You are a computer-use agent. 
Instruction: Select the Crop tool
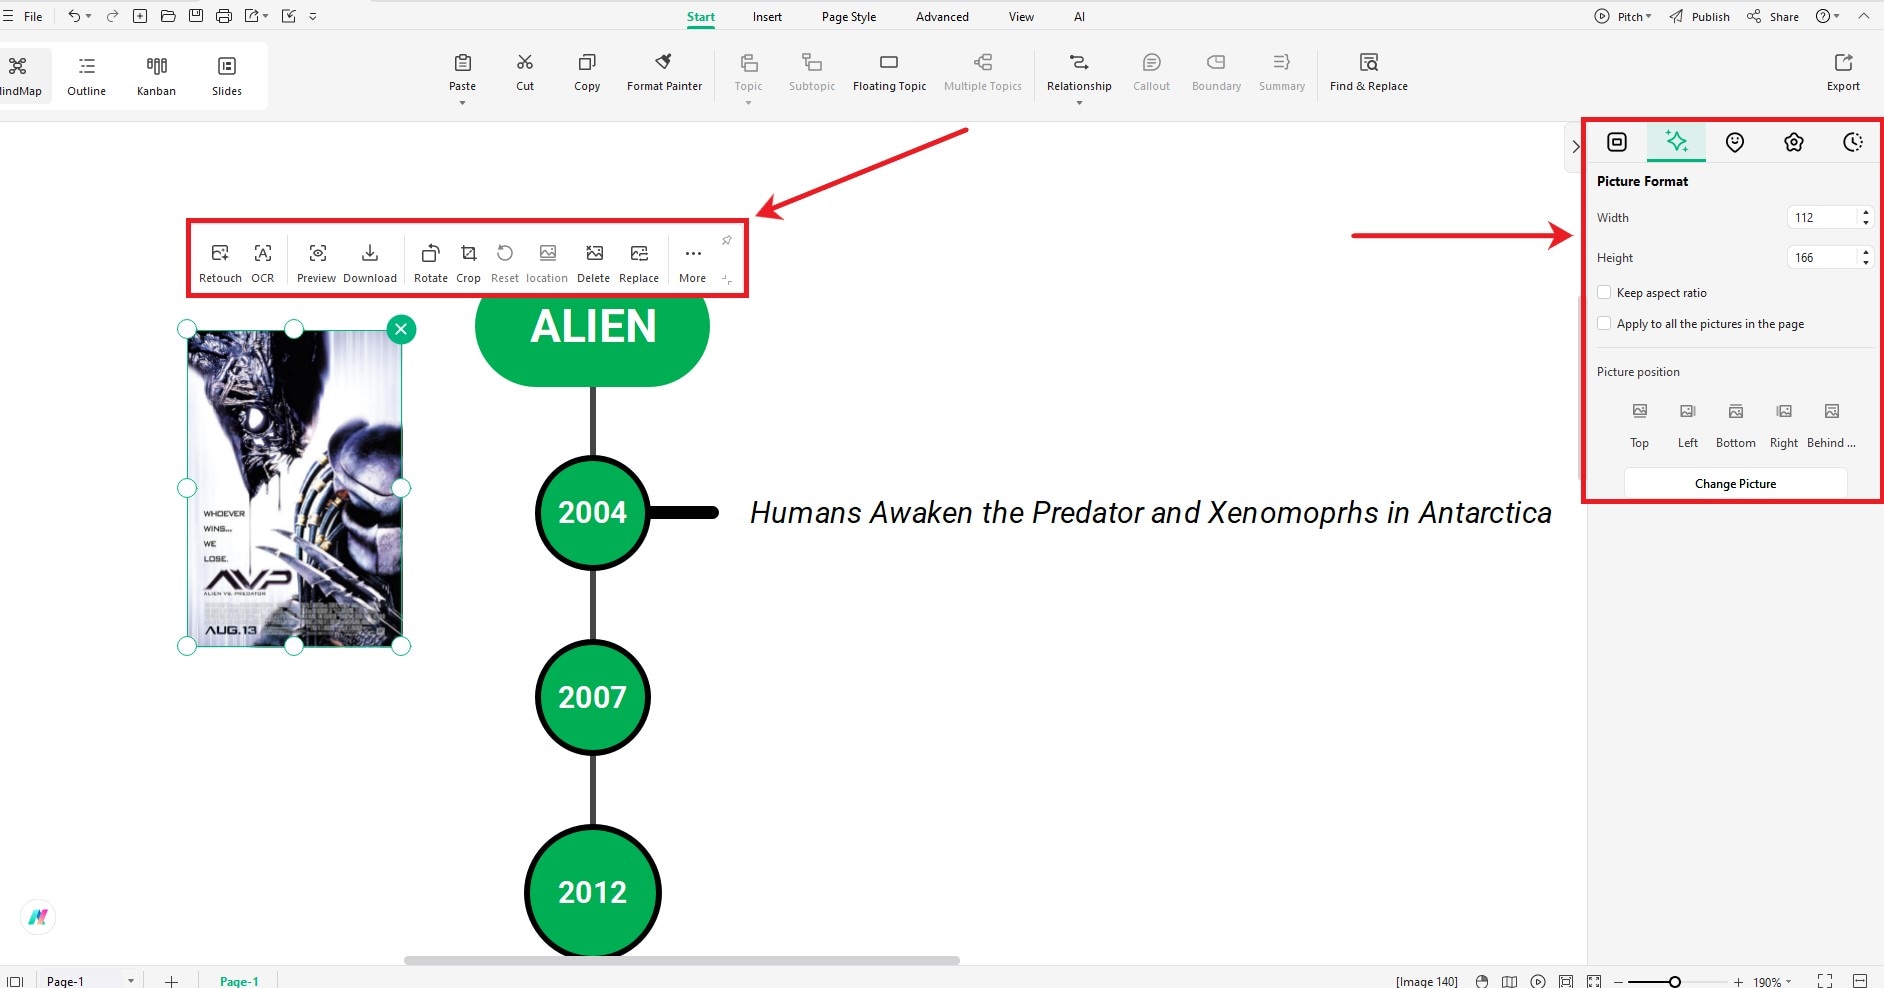pyautogui.click(x=468, y=264)
